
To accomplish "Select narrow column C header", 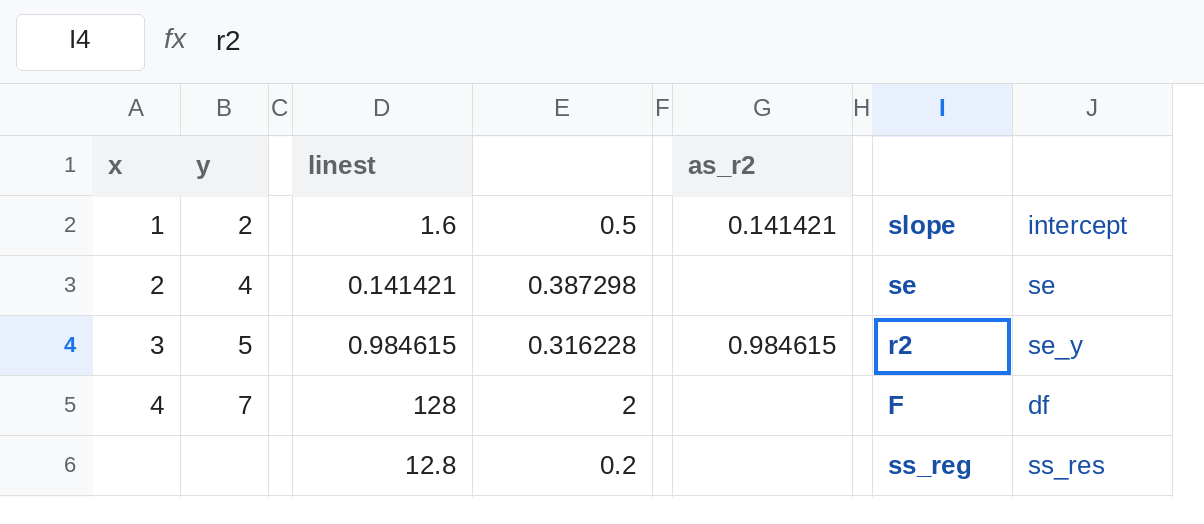I will (x=280, y=109).
